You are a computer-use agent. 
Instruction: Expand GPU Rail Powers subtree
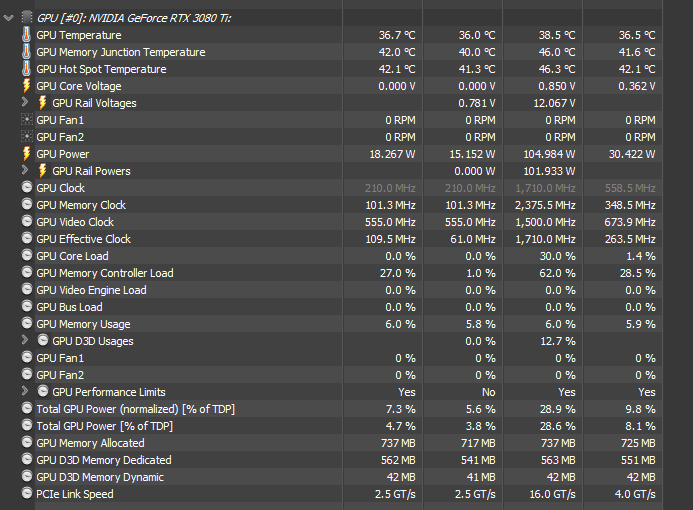[x=25, y=170]
